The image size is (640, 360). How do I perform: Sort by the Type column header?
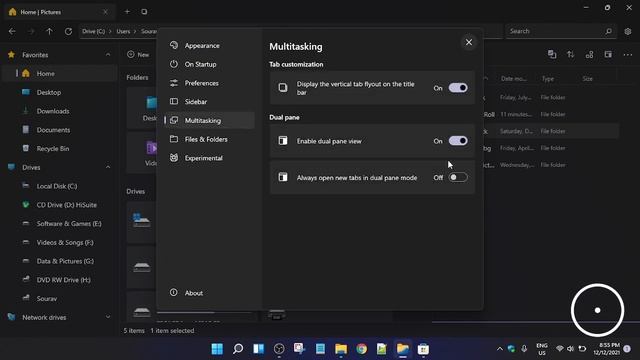(x=548, y=79)
